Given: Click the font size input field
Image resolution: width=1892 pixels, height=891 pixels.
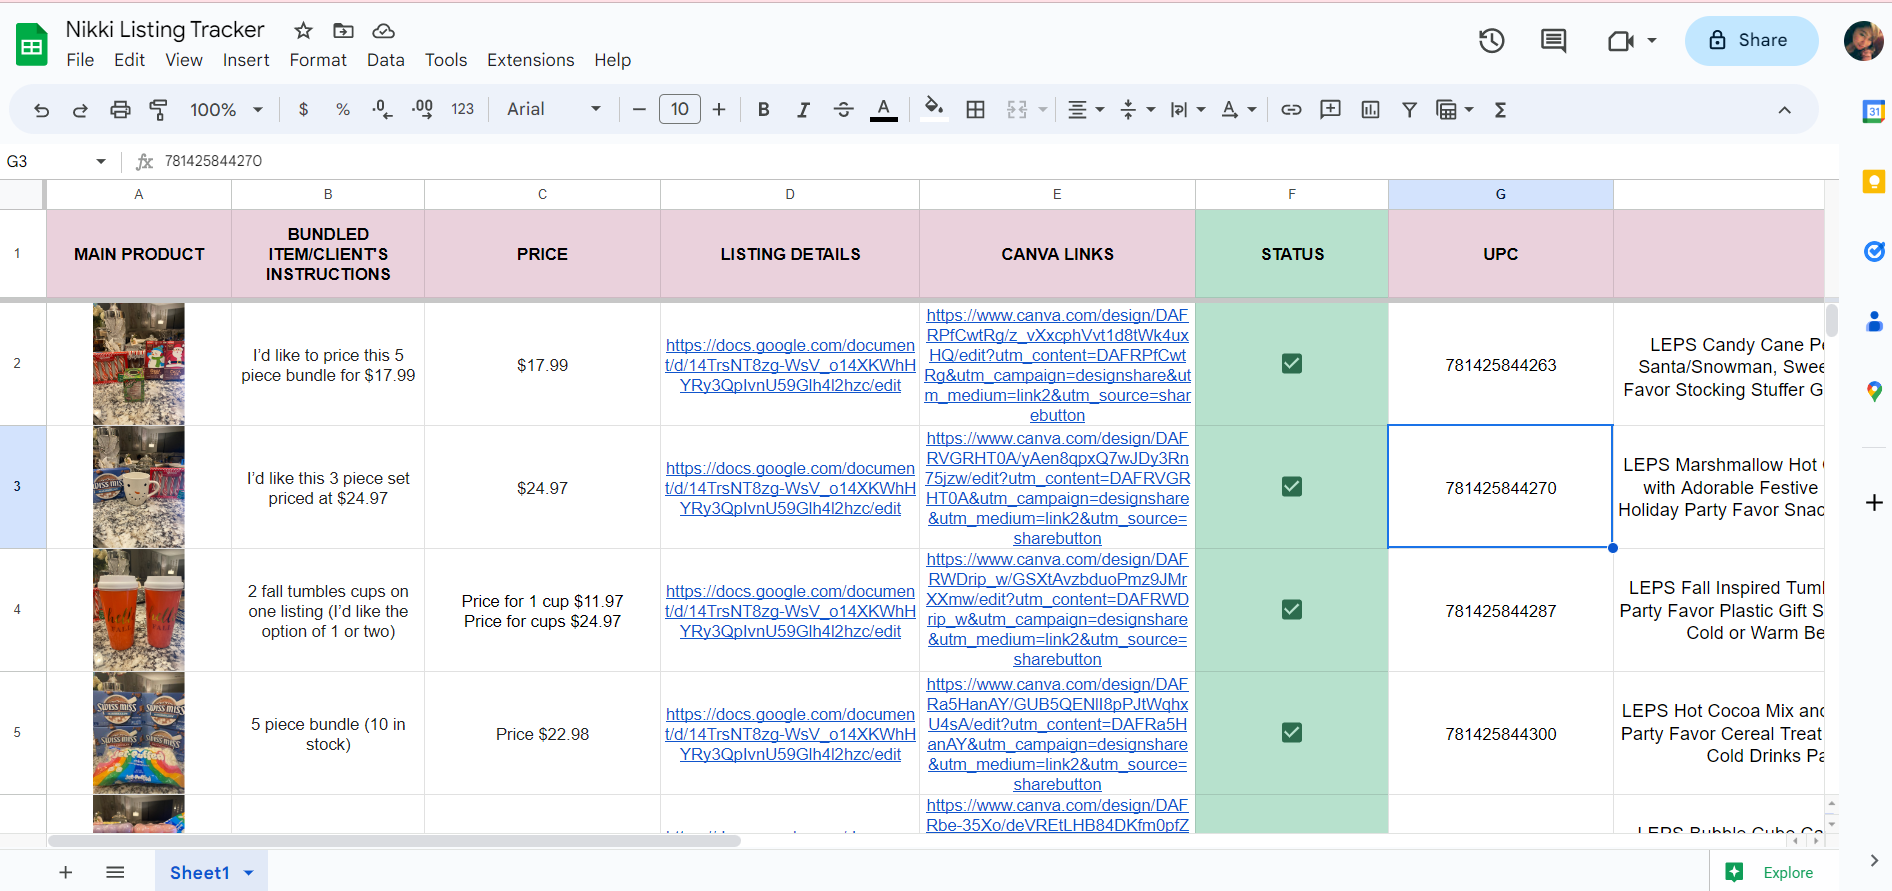Looking at the screenshot, I should tap(679, 110).
